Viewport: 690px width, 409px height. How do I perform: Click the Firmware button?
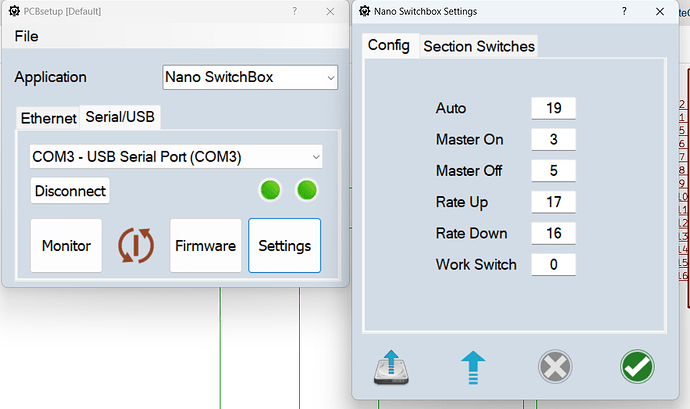(206, 246)
